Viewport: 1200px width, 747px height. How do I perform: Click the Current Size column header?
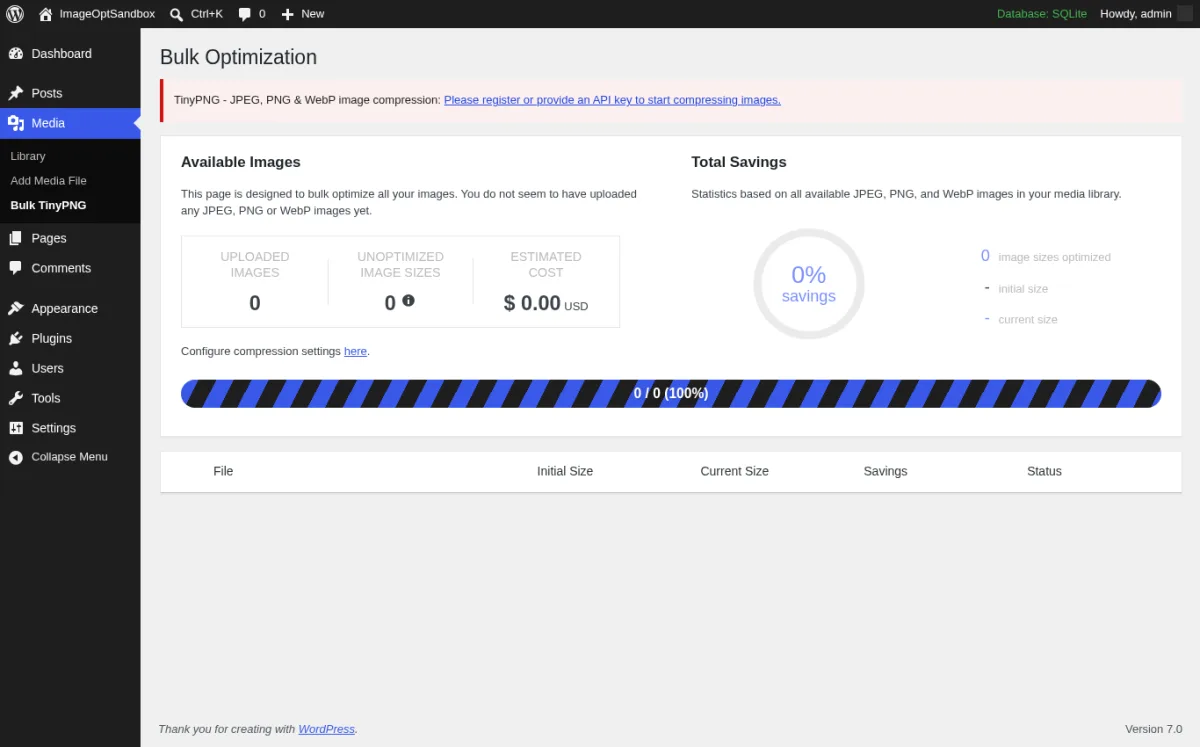734,471
